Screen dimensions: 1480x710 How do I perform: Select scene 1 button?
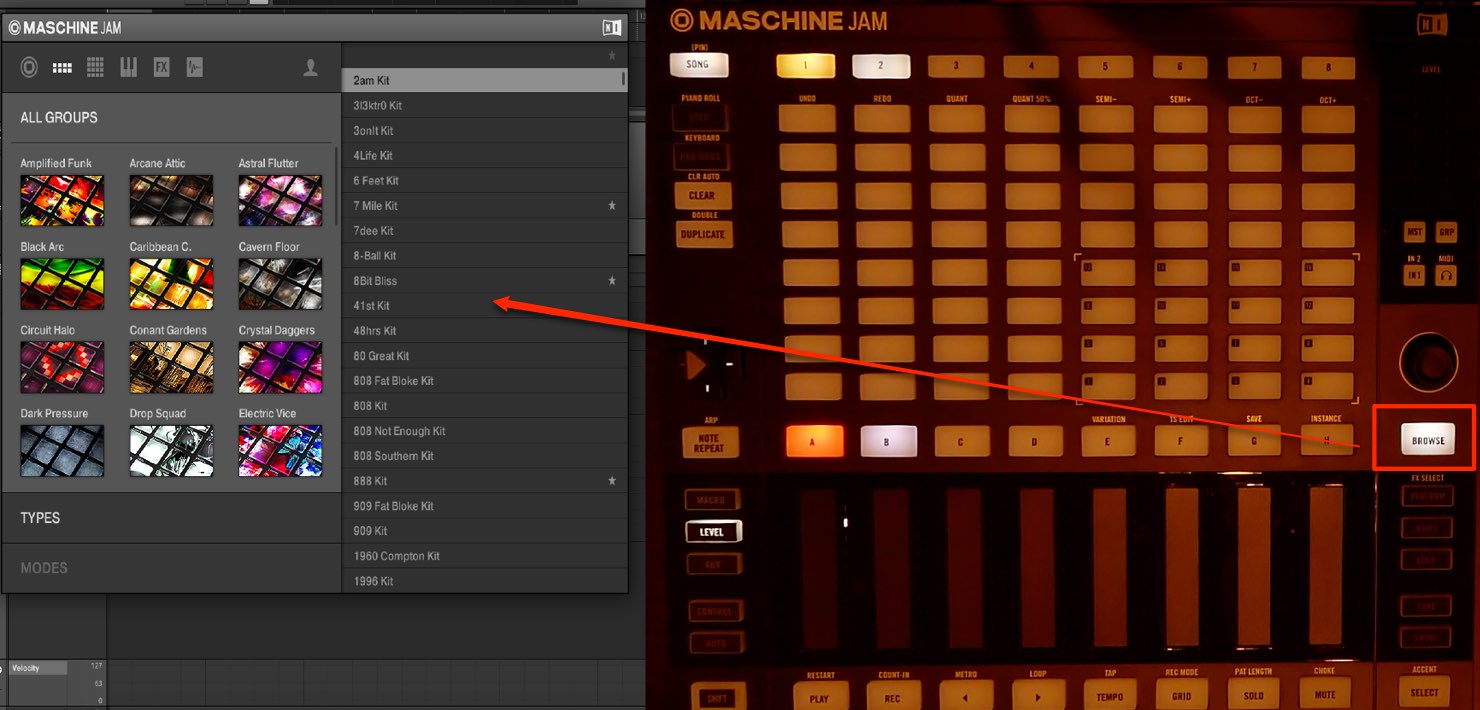pos(805,66)
